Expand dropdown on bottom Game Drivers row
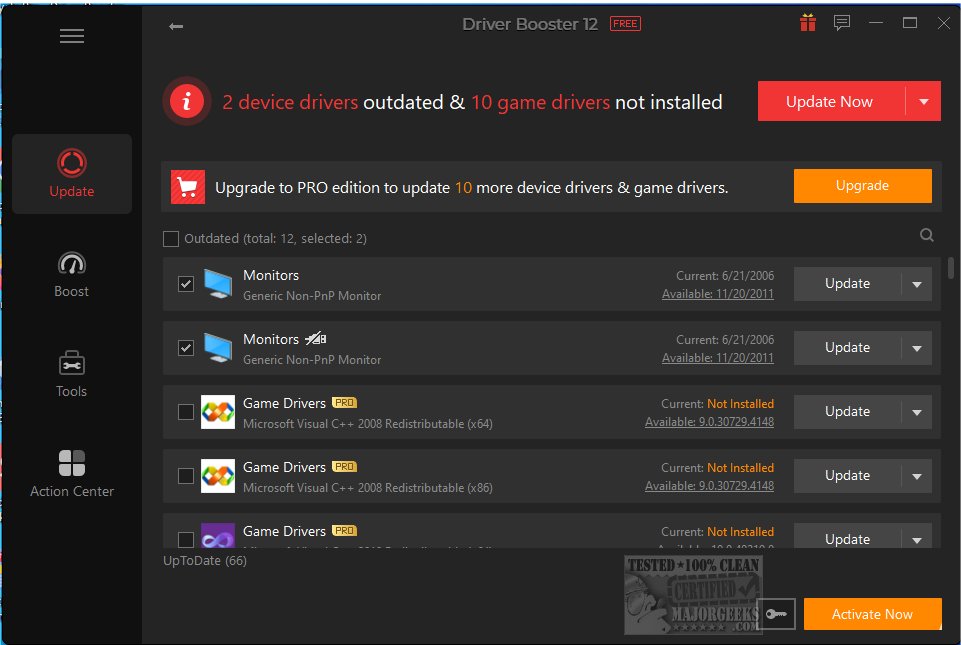 [x=917, y=540]
